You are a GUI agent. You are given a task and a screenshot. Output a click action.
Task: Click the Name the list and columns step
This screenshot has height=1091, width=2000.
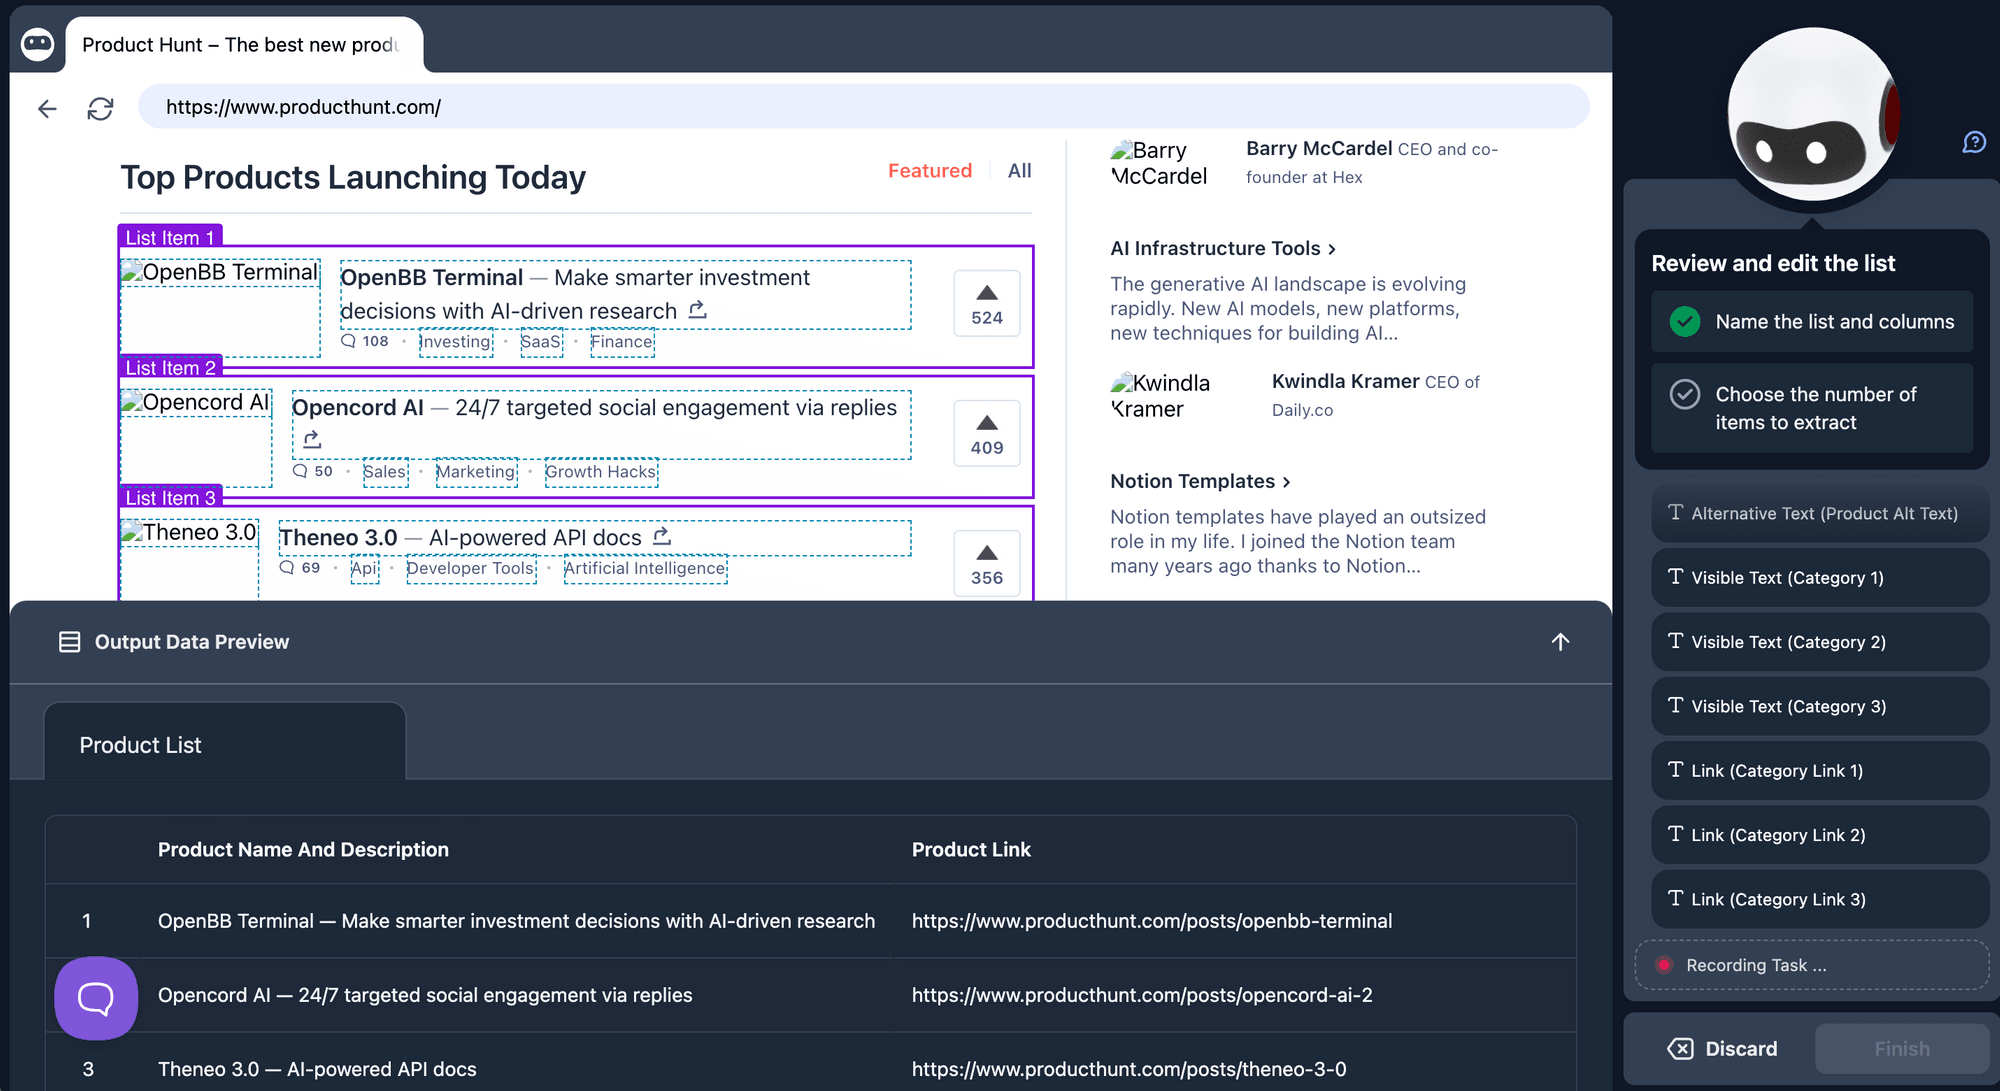point(1812,322)
